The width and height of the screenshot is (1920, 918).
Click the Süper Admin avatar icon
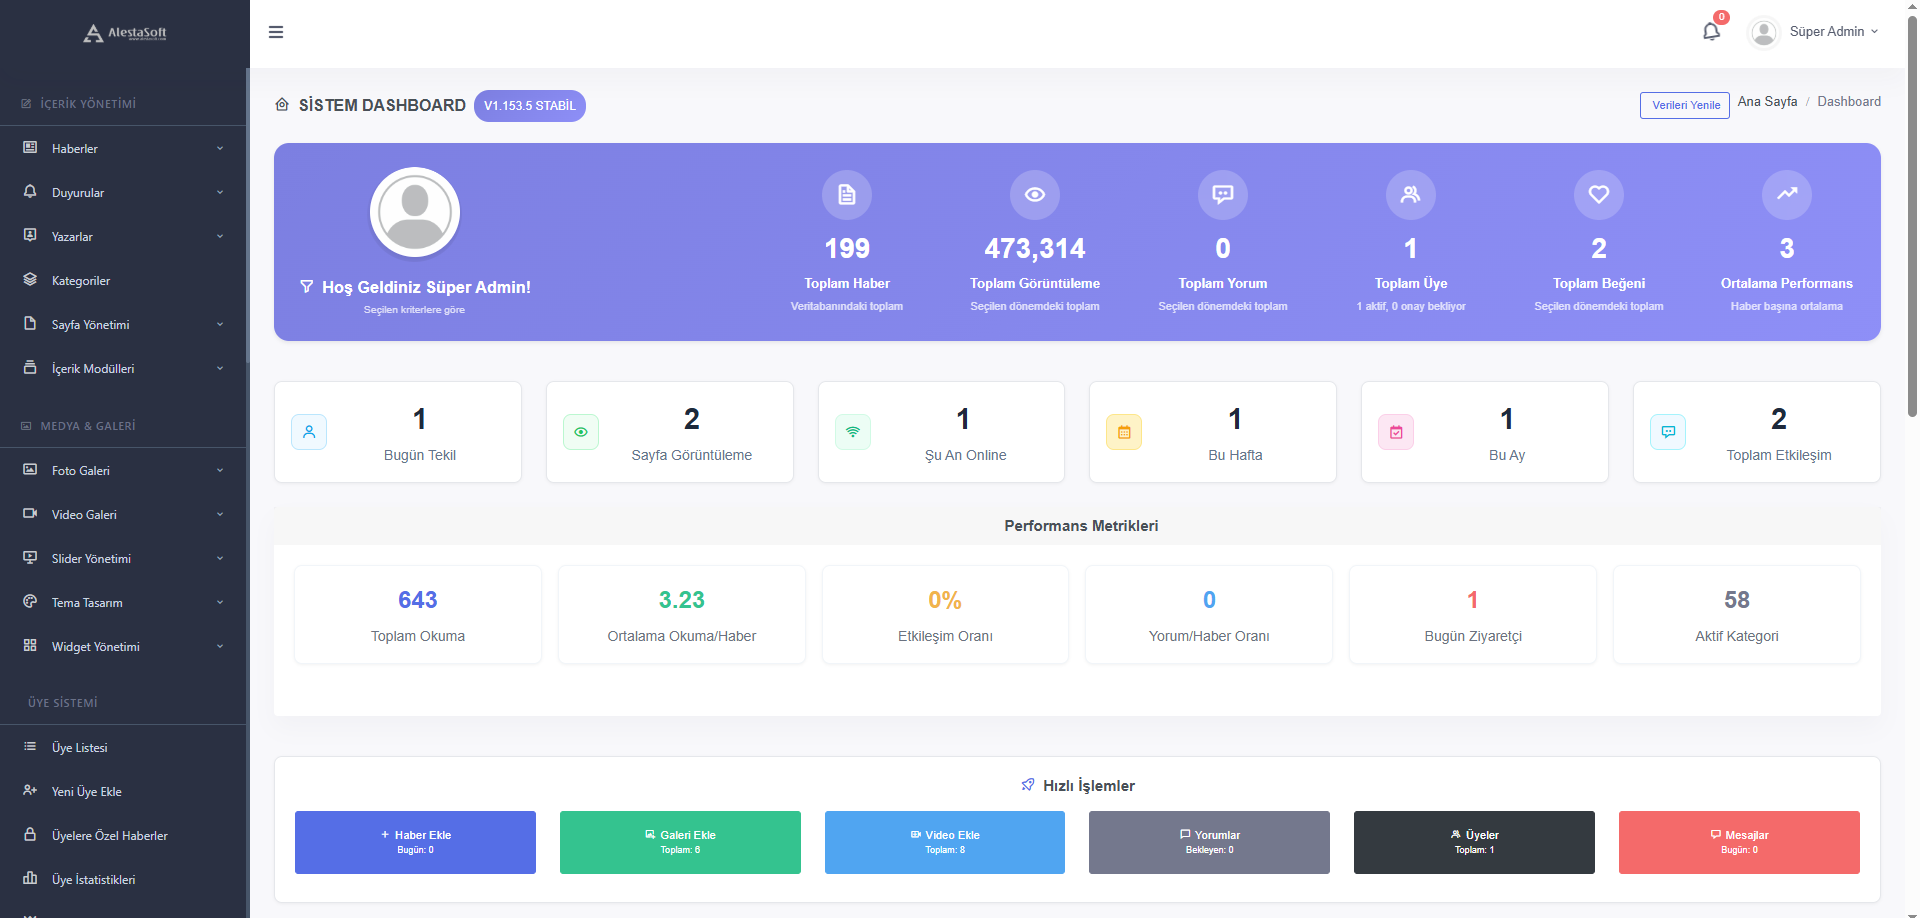(1763, 31)
